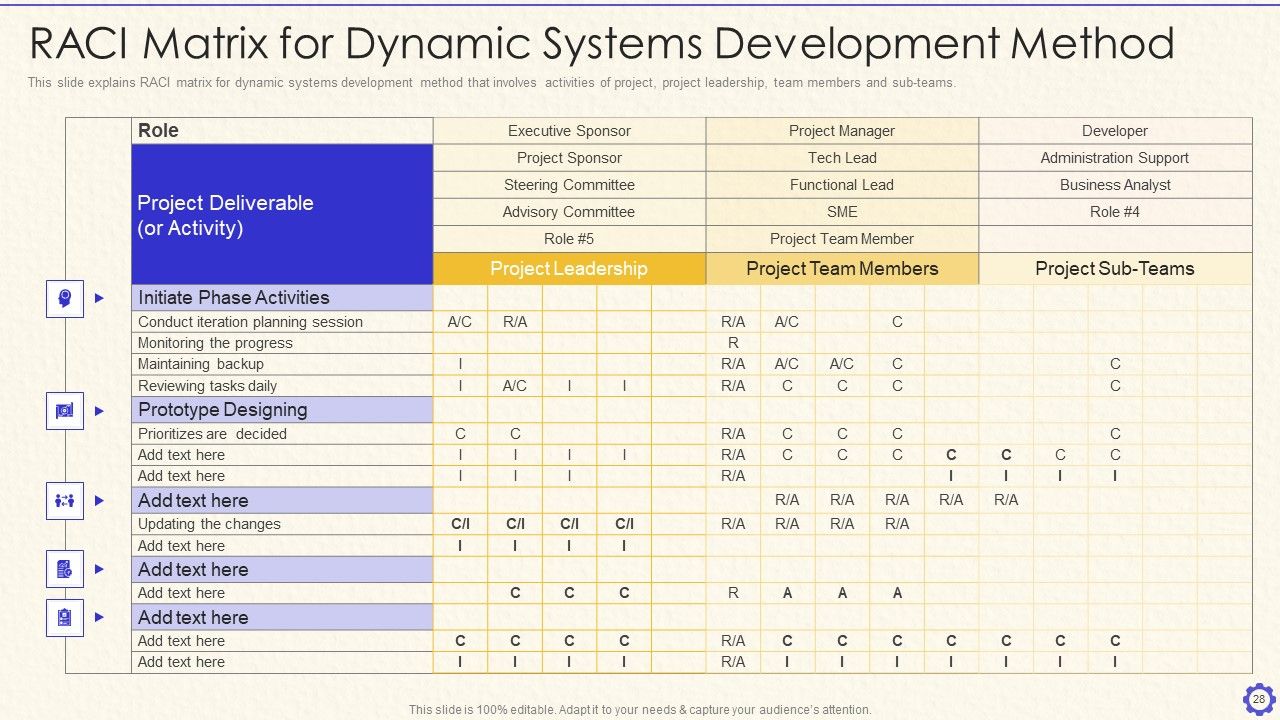Click the 'Project Manager' role cell

[842, 131]
